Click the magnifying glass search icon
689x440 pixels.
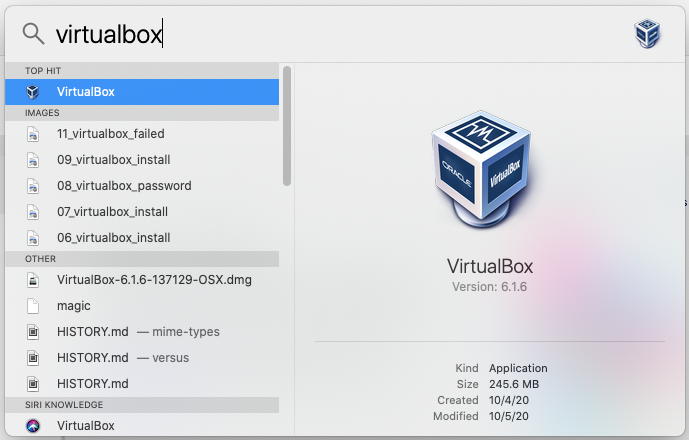click(33, 34)
